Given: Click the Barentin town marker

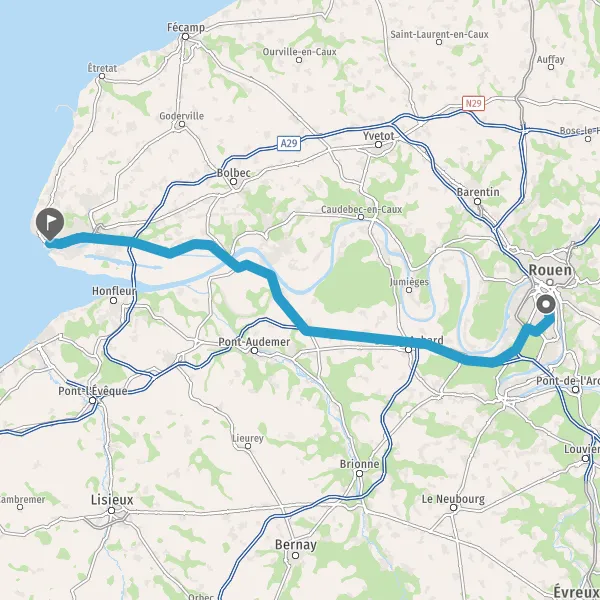Looking at the screenshot, I should pyautogui.click(x=478, y=201).
